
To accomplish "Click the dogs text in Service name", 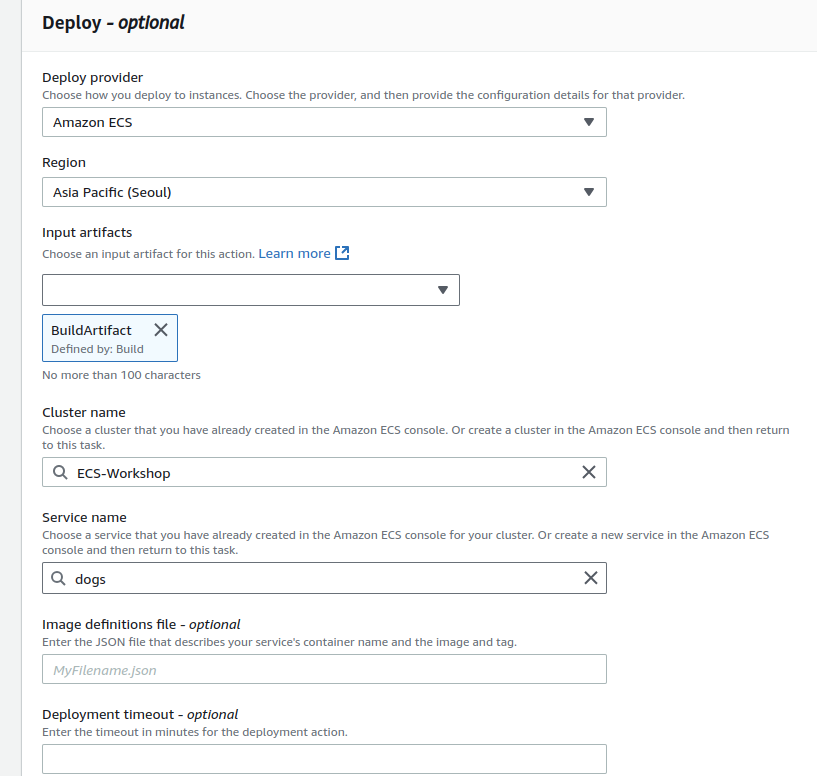I will [x=90, y=579].
